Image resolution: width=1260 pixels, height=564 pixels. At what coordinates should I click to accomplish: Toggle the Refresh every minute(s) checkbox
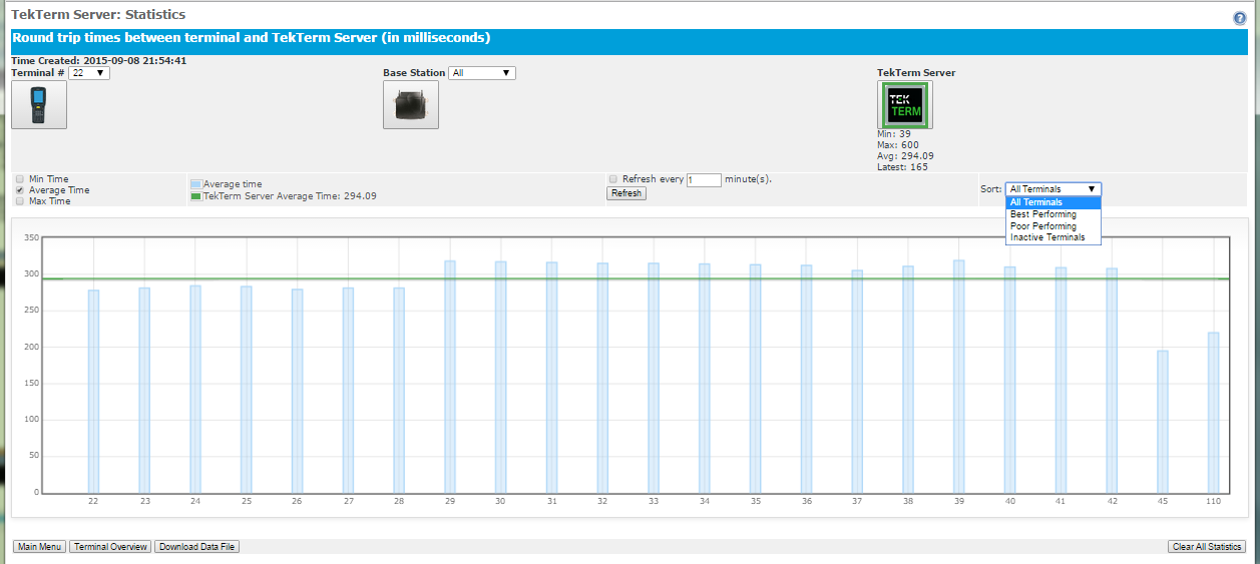click(x=613, y=179)
